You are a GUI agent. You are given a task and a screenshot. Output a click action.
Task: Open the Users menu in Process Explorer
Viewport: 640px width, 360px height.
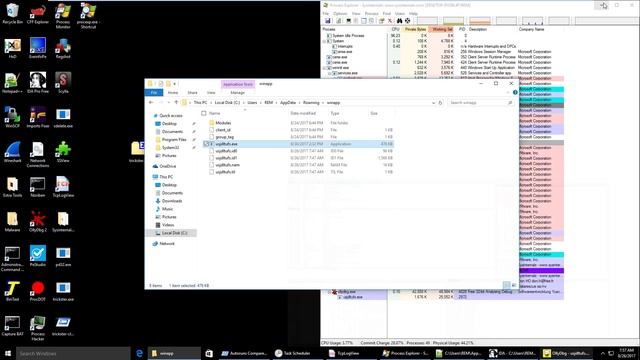(400, 13)
